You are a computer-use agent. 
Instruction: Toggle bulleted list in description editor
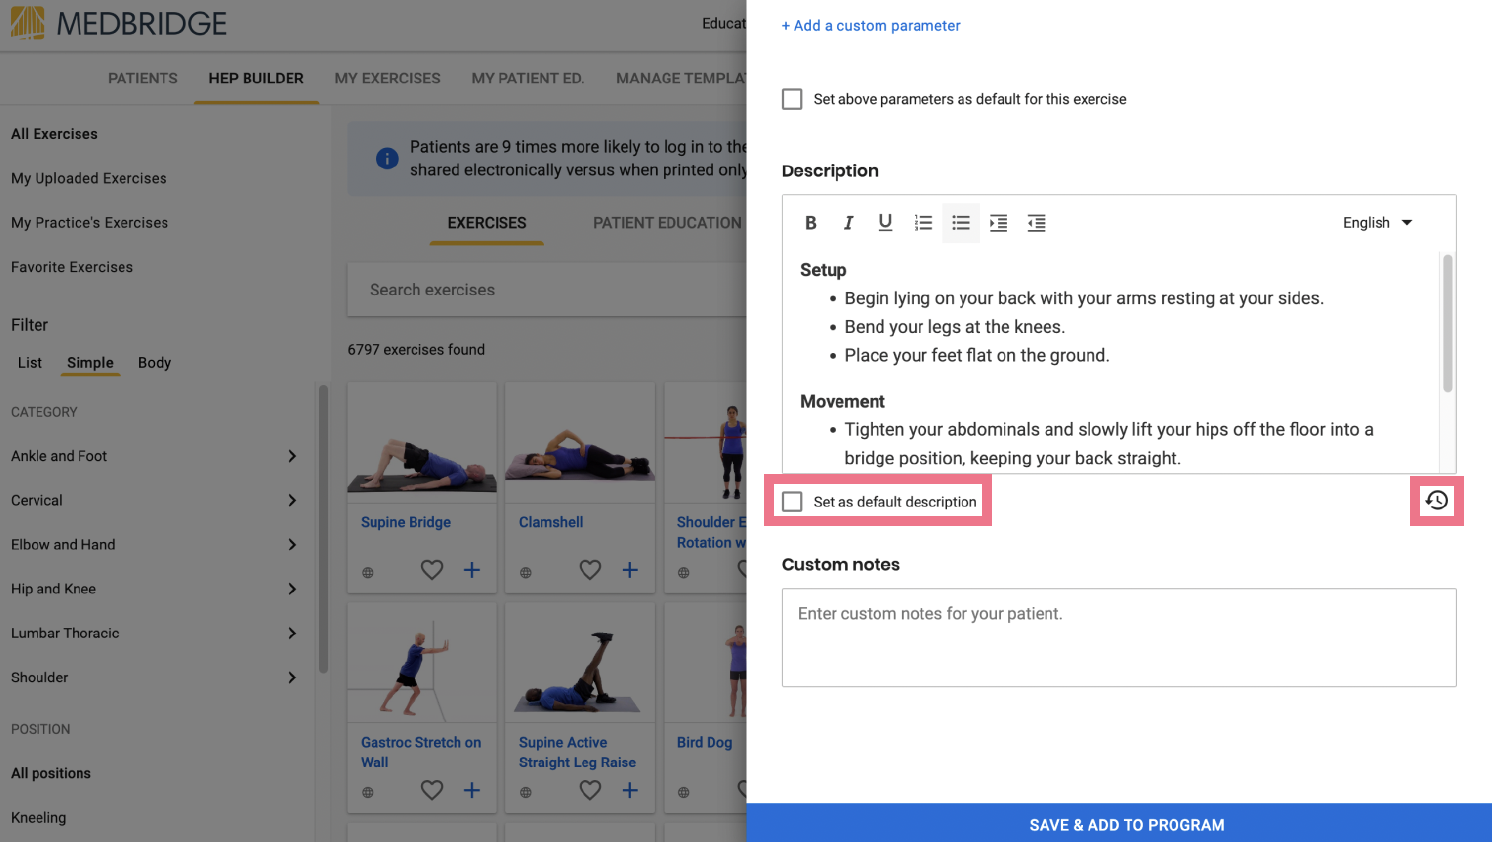(961, 223)
